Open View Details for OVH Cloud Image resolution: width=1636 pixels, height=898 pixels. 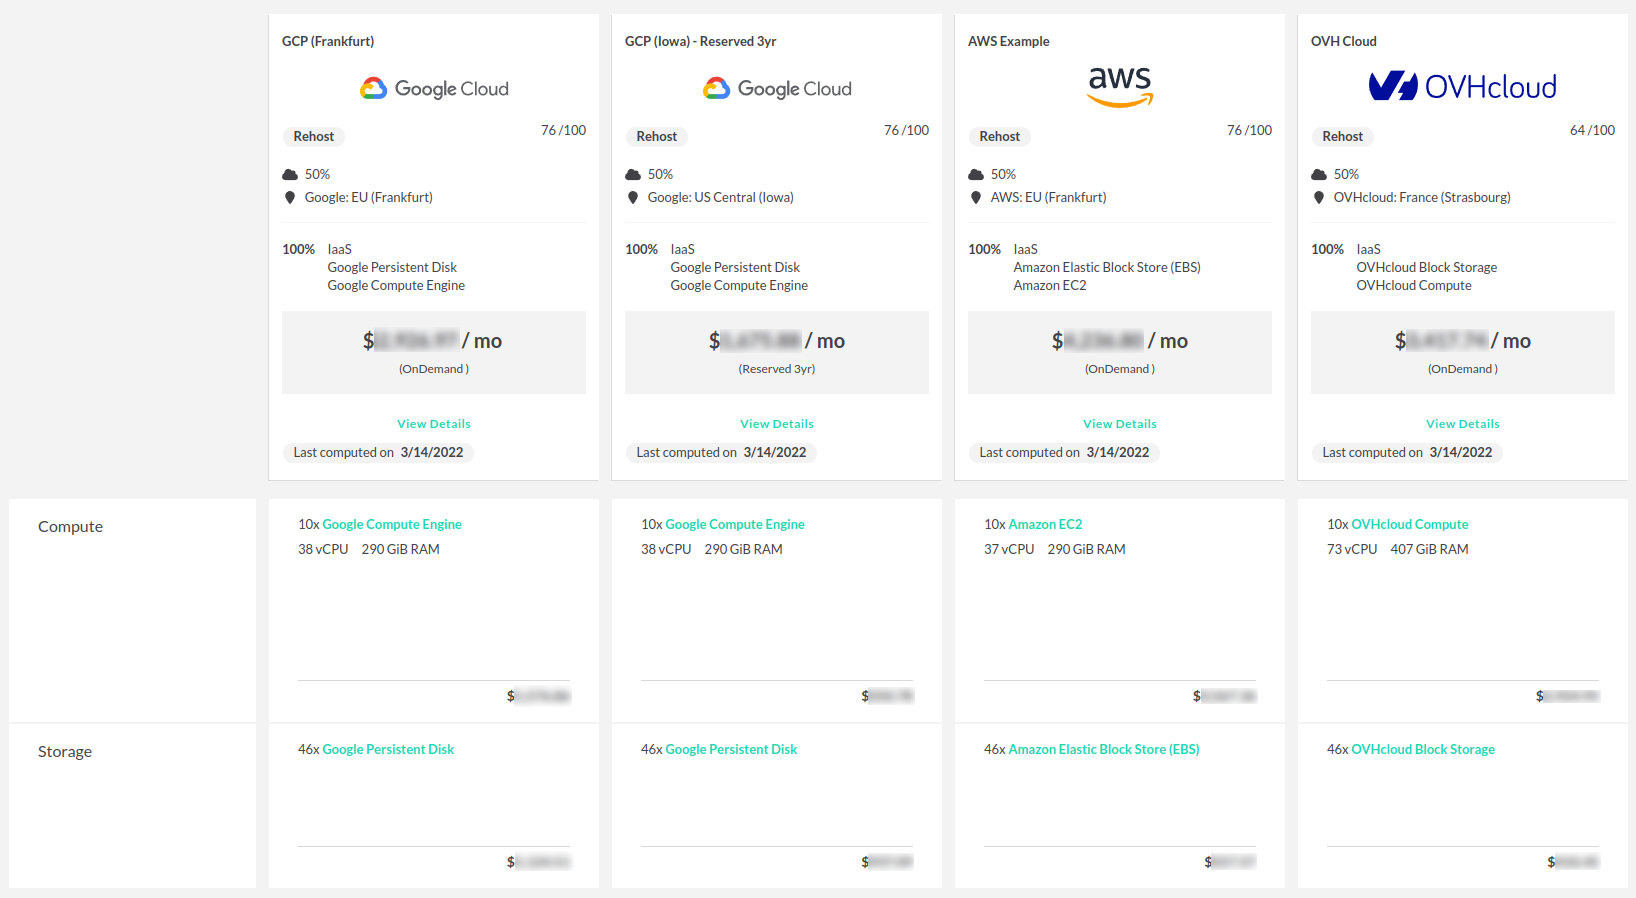1463,424
